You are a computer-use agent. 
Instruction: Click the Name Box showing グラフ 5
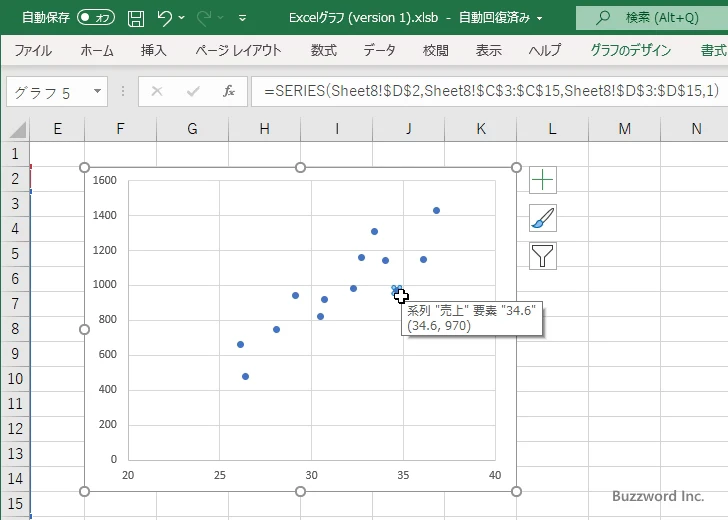pyautogui.click(x=49, y=92)
